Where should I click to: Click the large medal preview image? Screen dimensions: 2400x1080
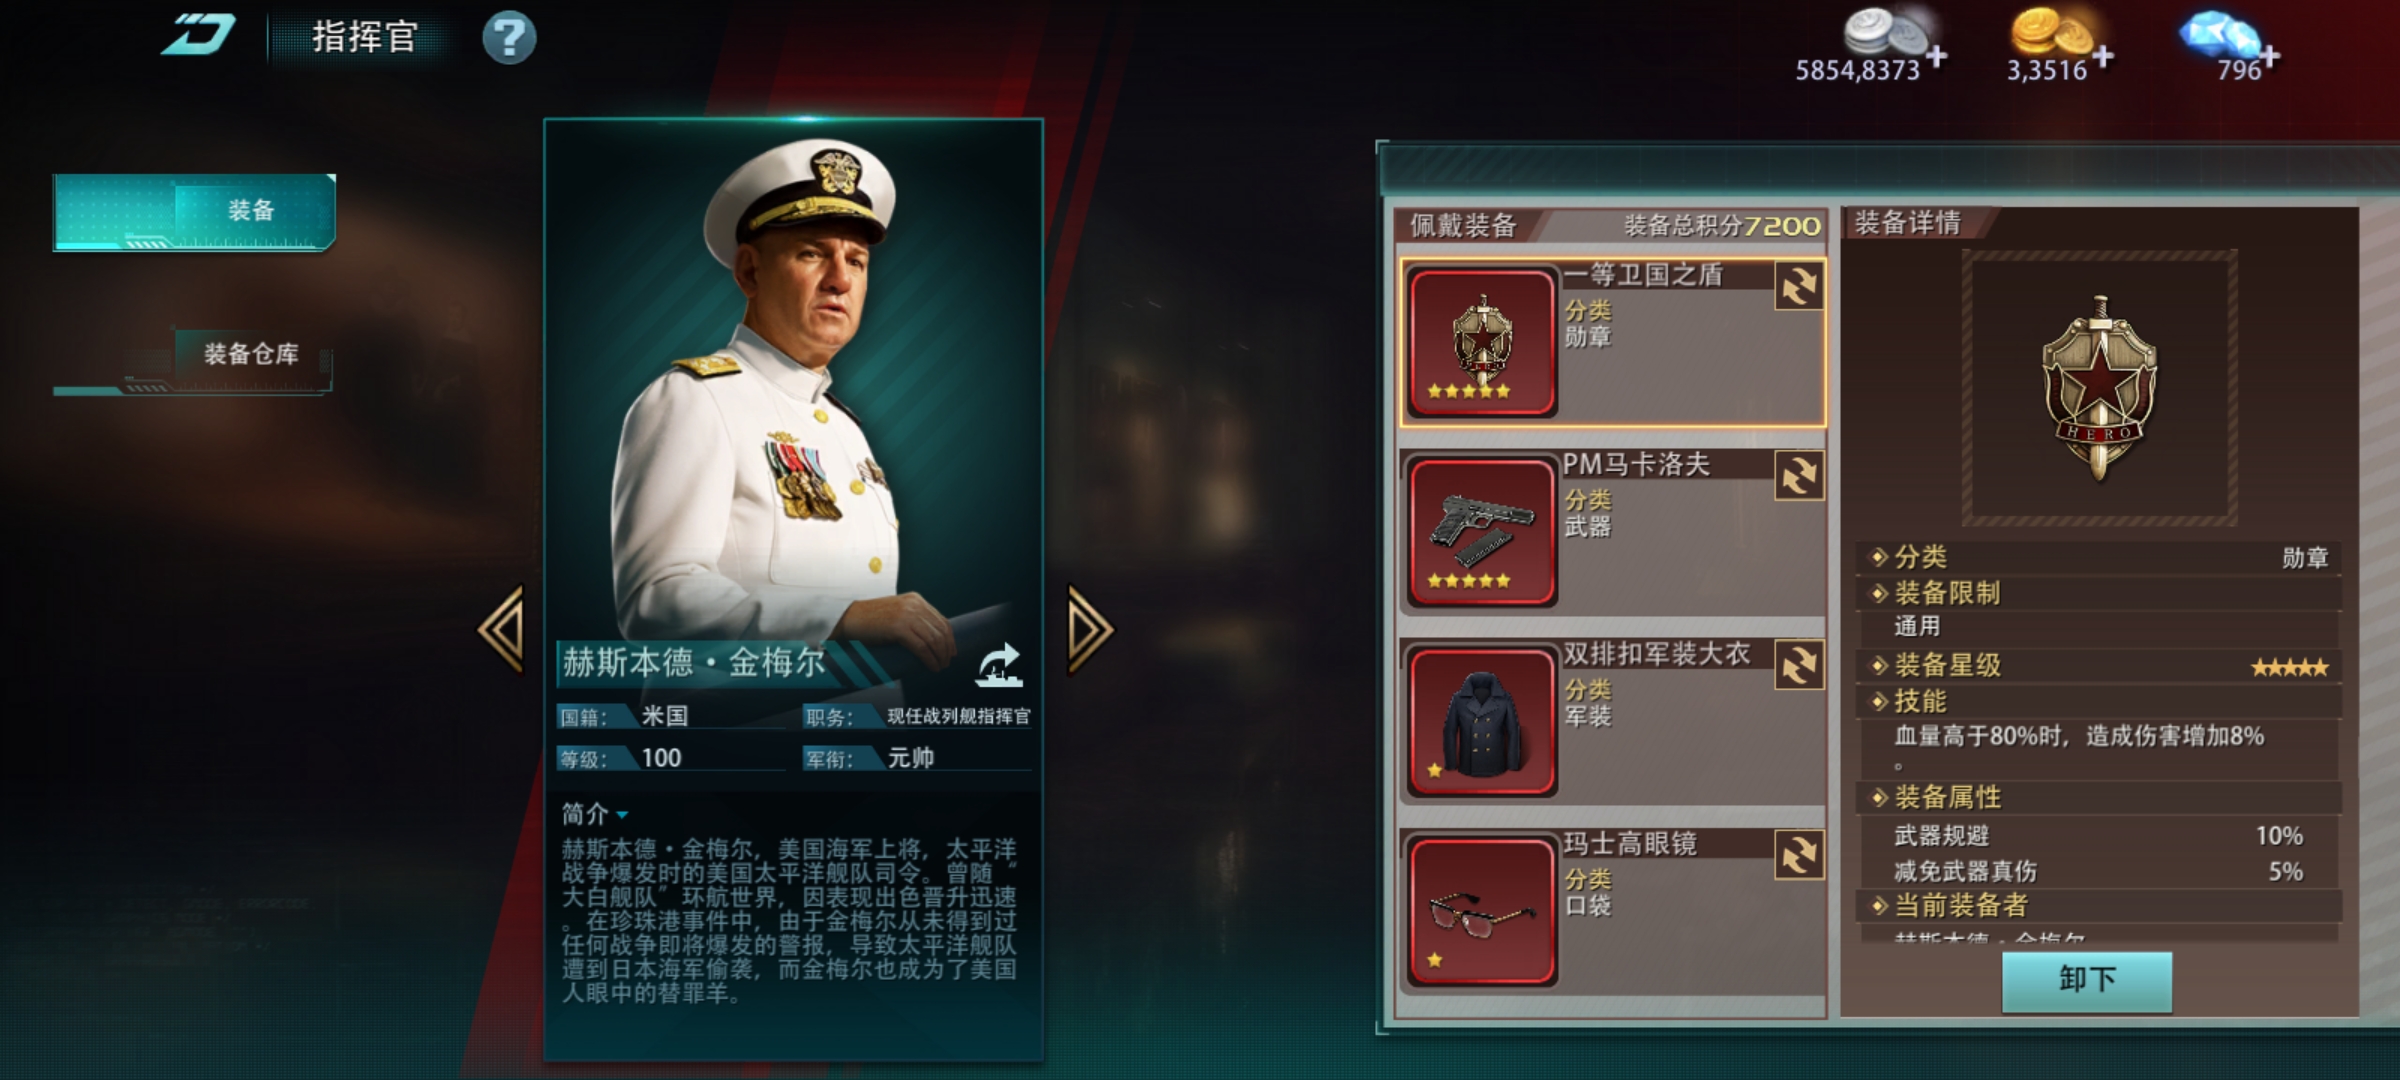point(2099,388)
